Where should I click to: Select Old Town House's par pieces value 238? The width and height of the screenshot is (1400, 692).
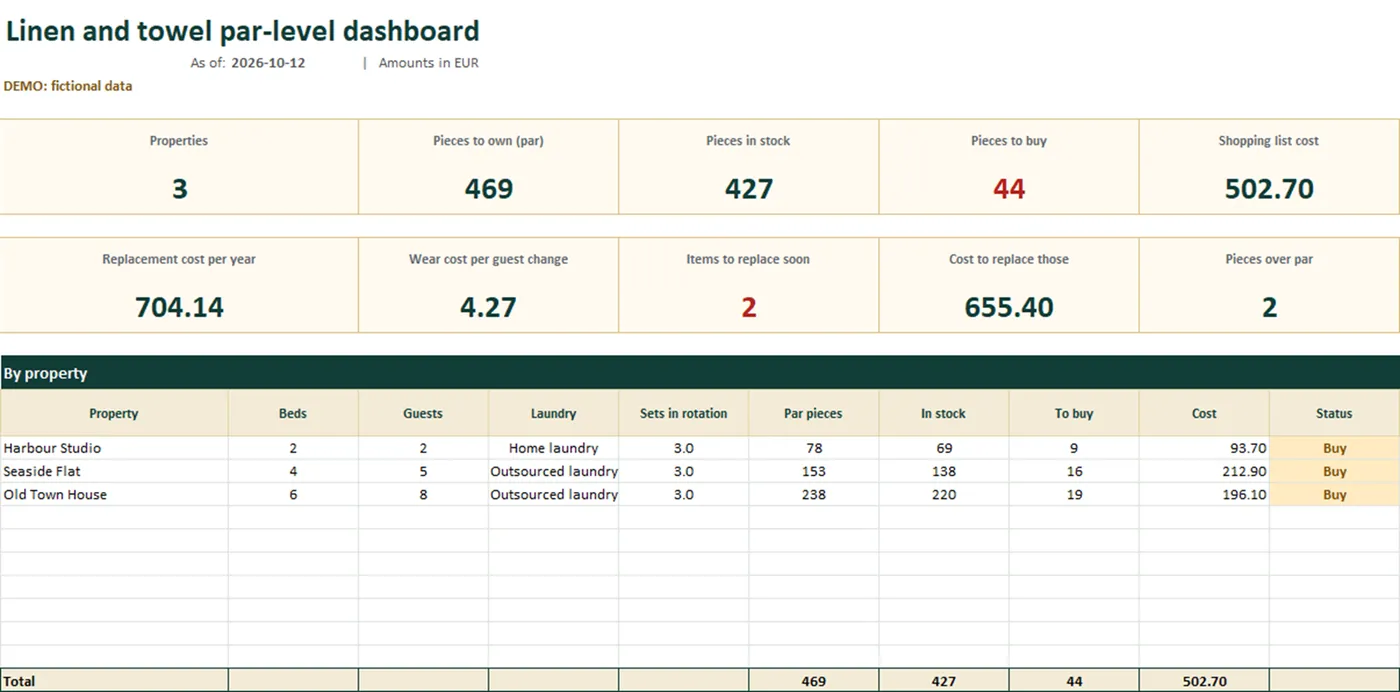coord(814,494)
